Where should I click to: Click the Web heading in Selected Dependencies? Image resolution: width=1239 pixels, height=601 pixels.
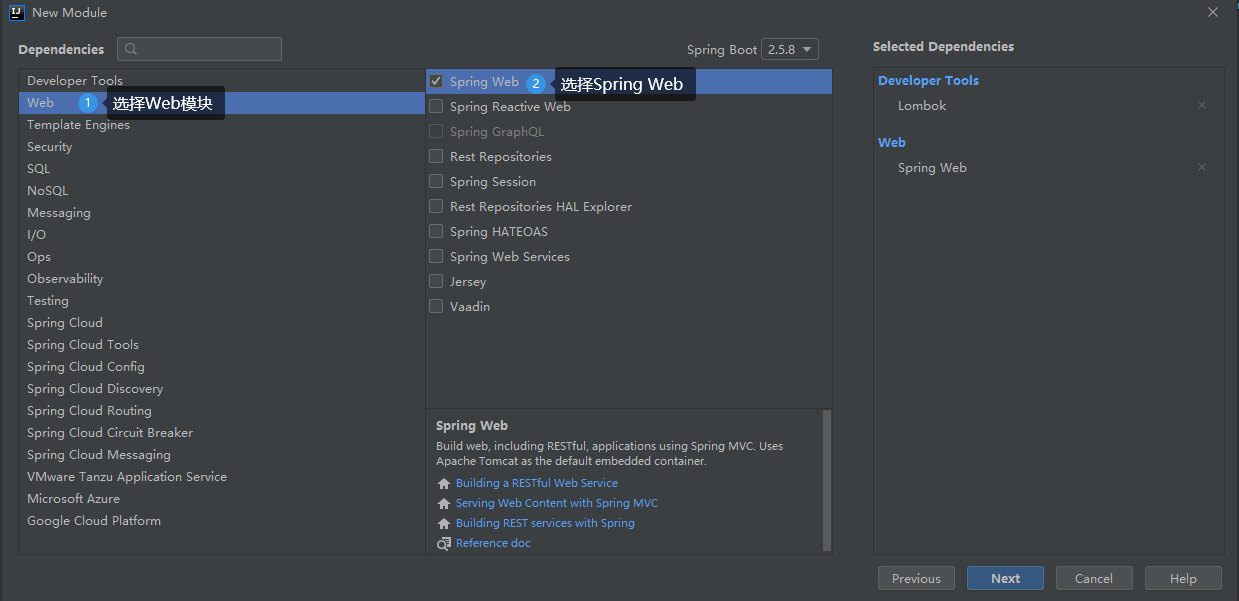(892, 143)
